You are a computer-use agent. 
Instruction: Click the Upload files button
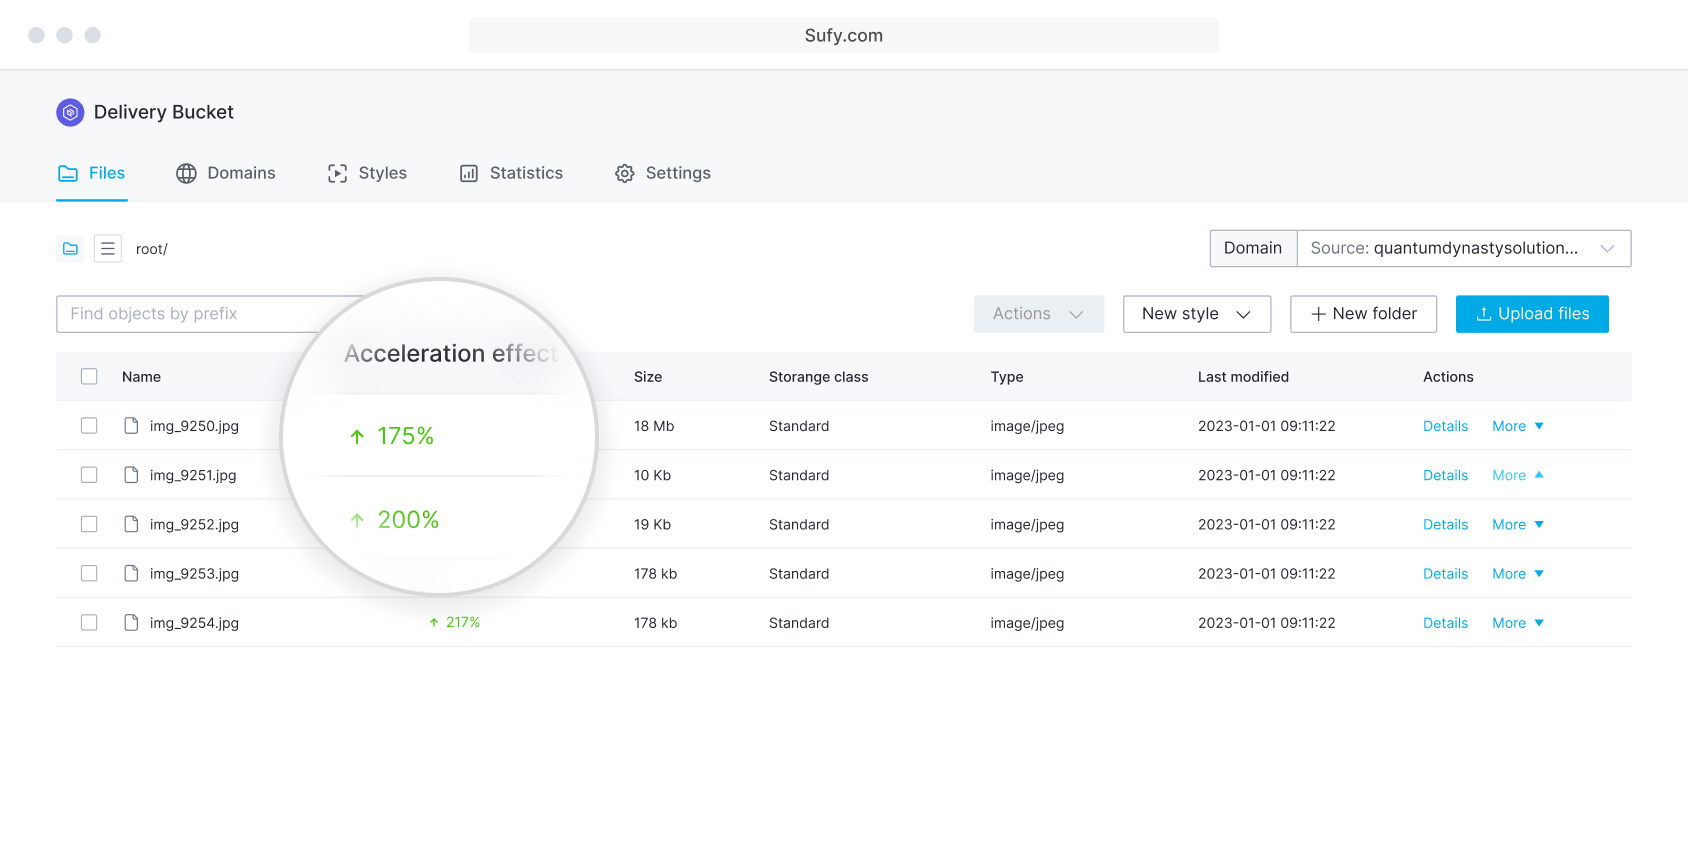tap(1532, 314)
